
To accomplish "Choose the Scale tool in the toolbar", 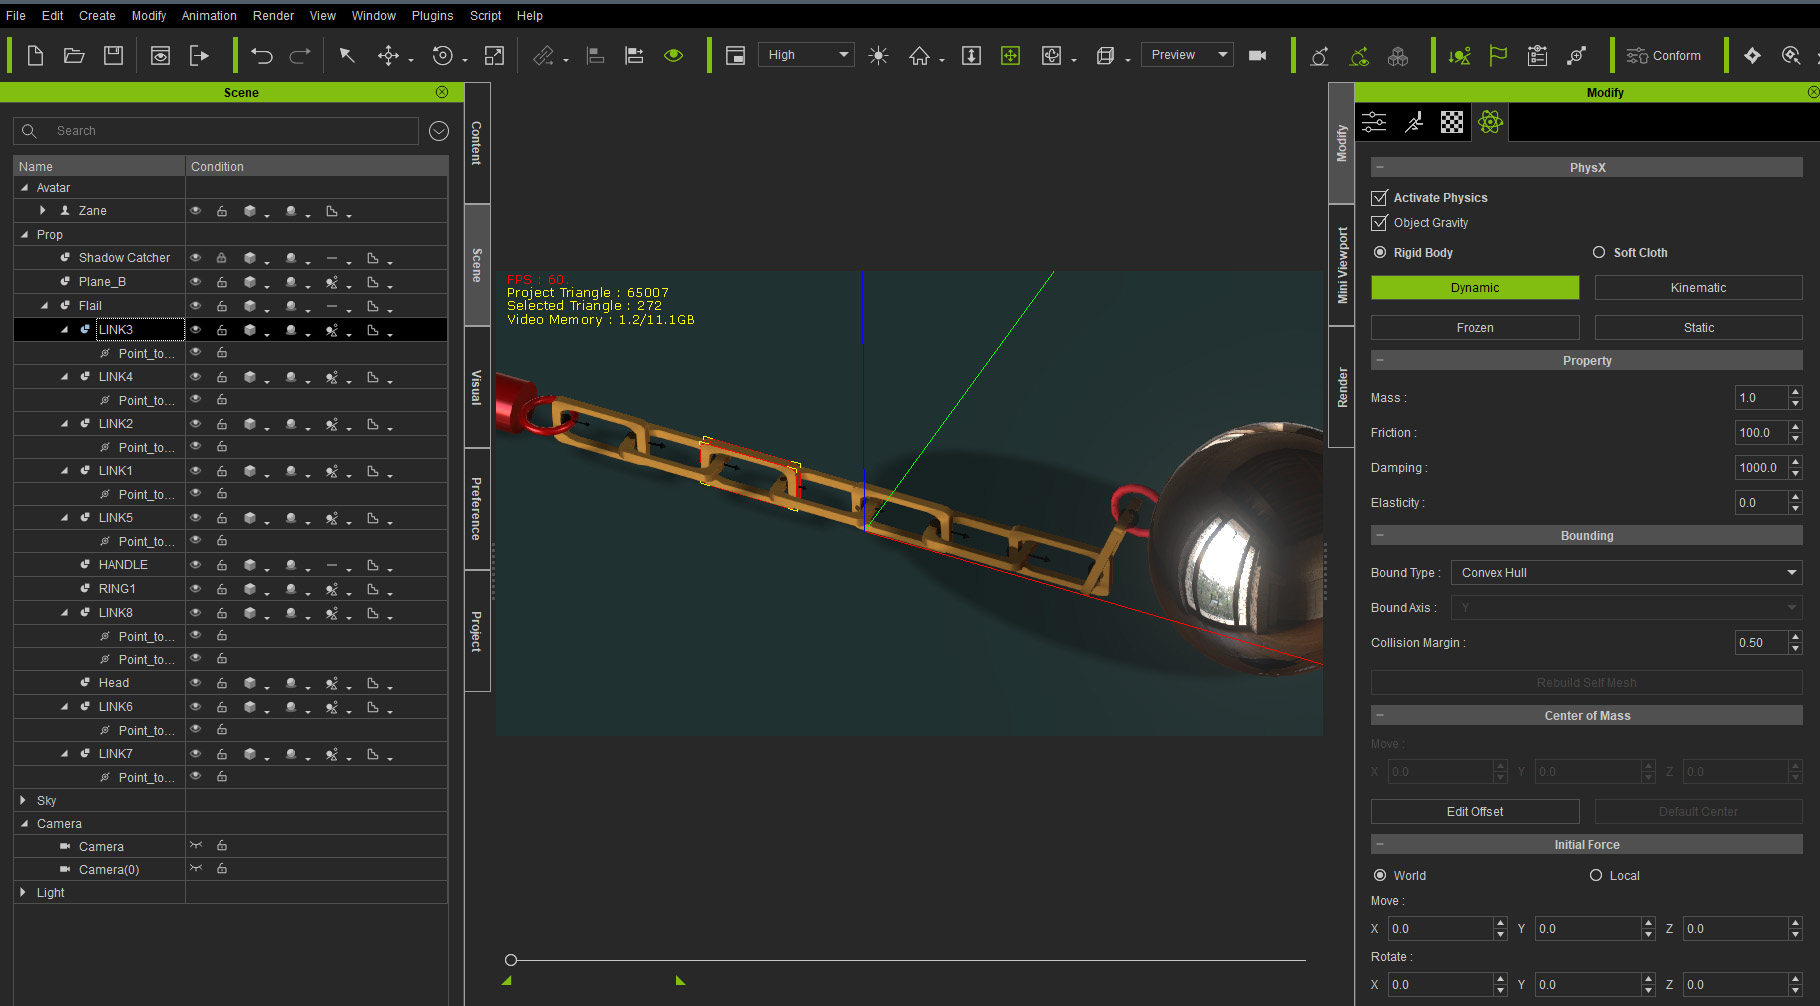I will (x=494, y=56).
